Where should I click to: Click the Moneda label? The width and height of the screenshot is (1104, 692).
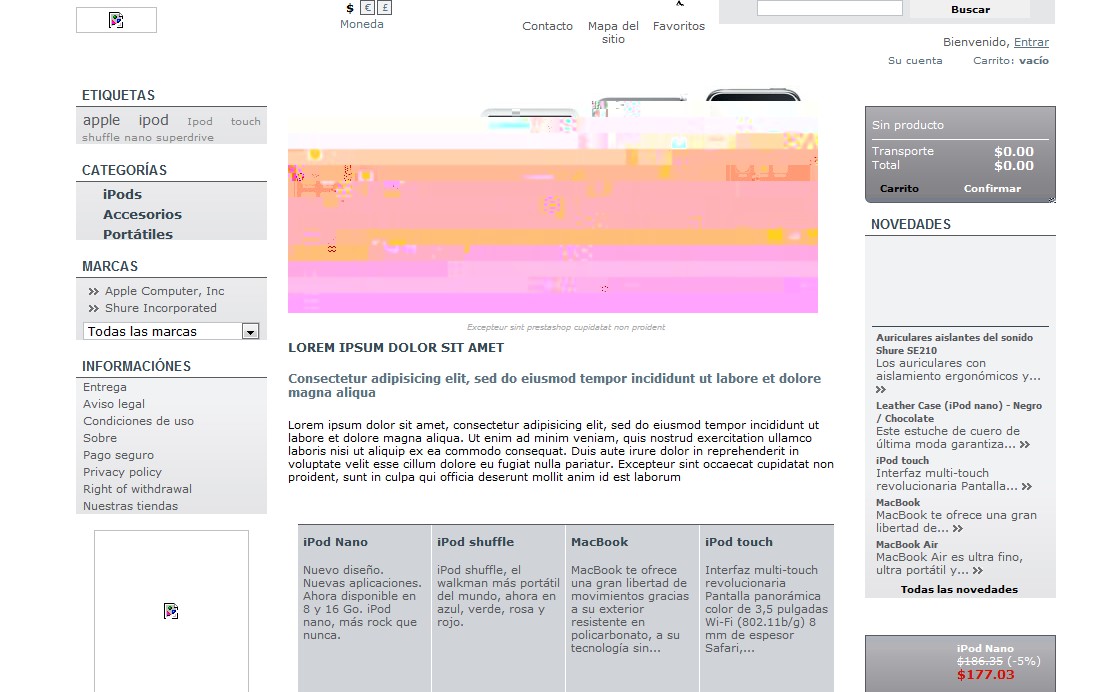point(362,24)
